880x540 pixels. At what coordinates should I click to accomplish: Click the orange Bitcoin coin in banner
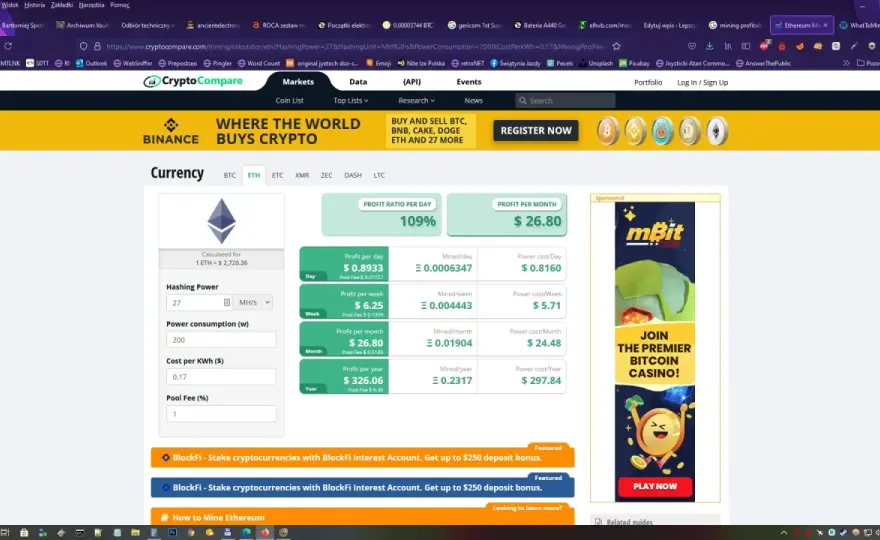pyautogui.click(x=607, y=131)
